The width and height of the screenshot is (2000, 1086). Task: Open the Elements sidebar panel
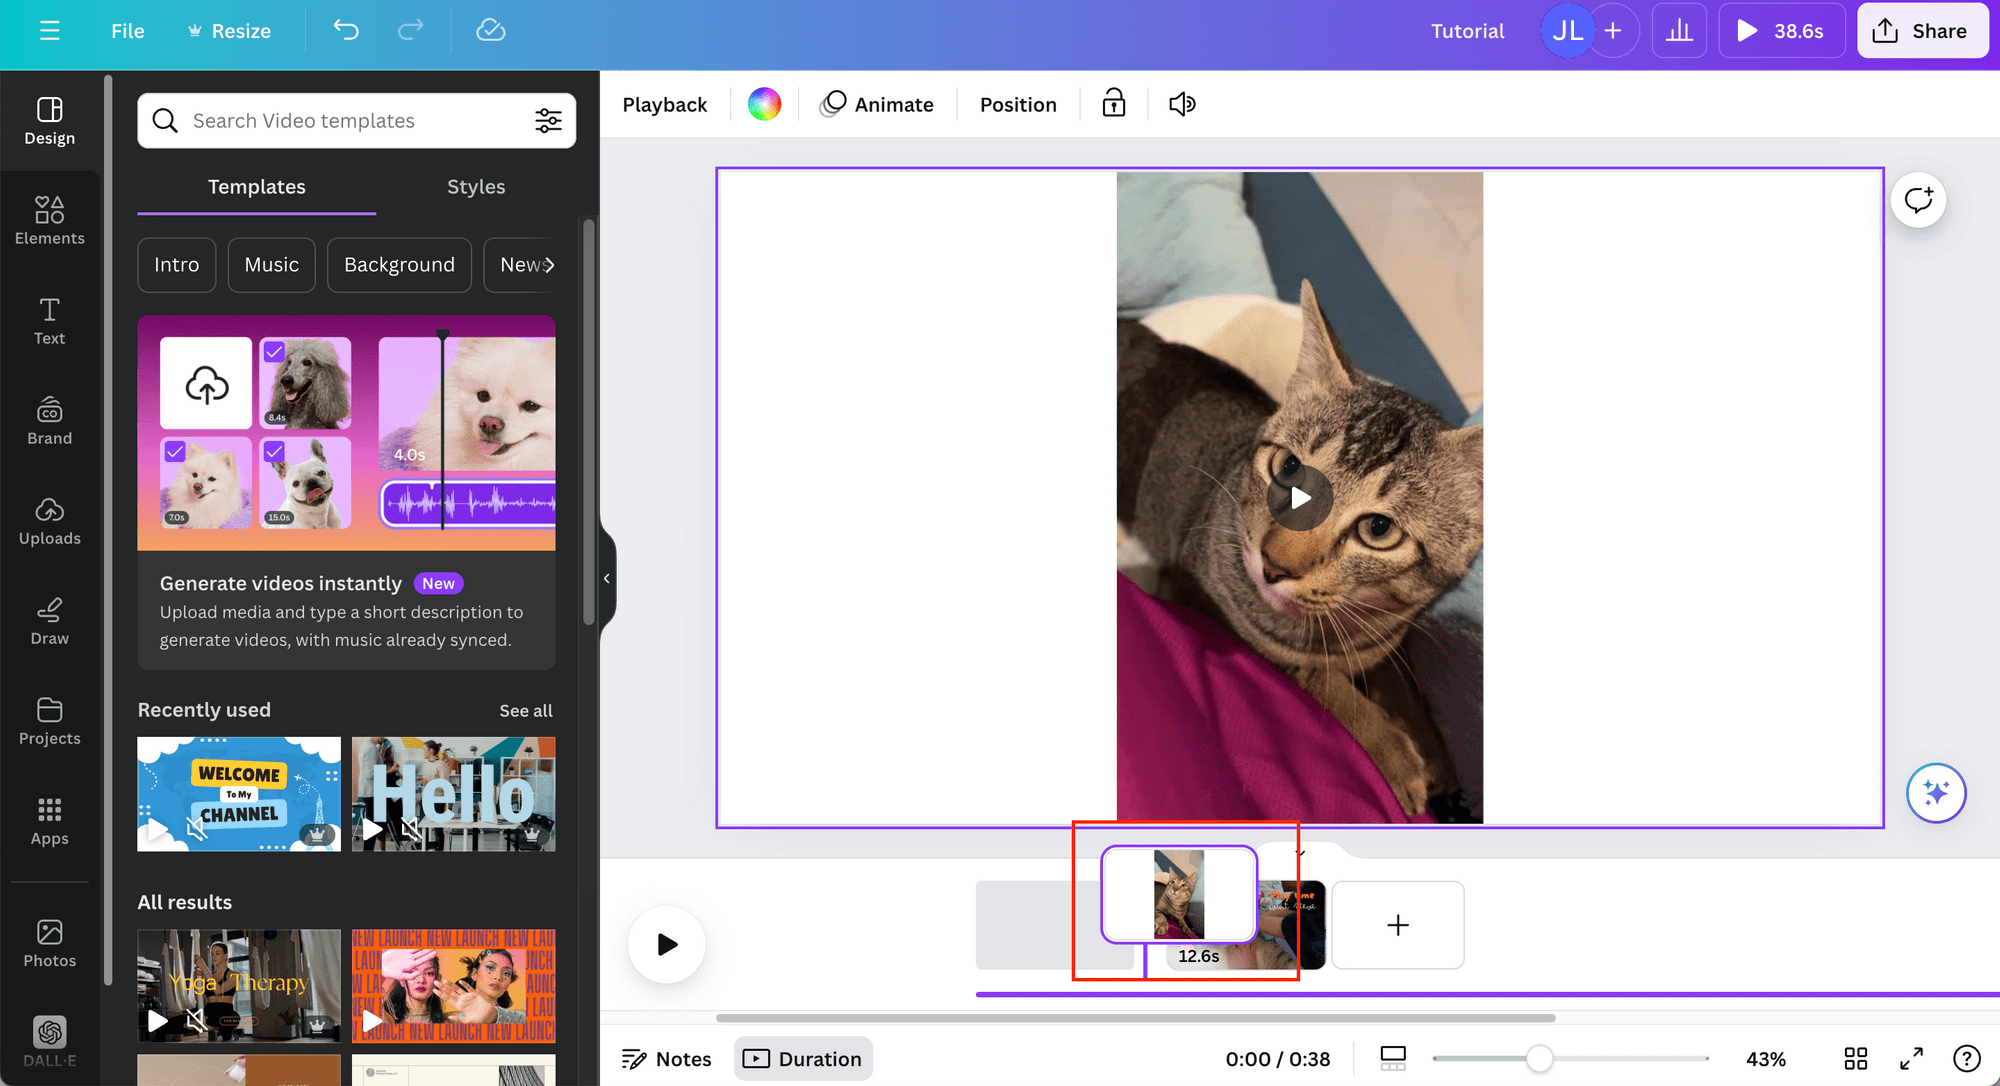pyautogui.click(x=50, y=221)
